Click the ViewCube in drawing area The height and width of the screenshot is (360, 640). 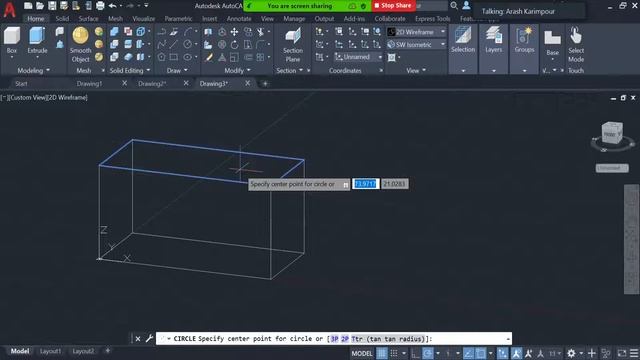click(612, 134)
